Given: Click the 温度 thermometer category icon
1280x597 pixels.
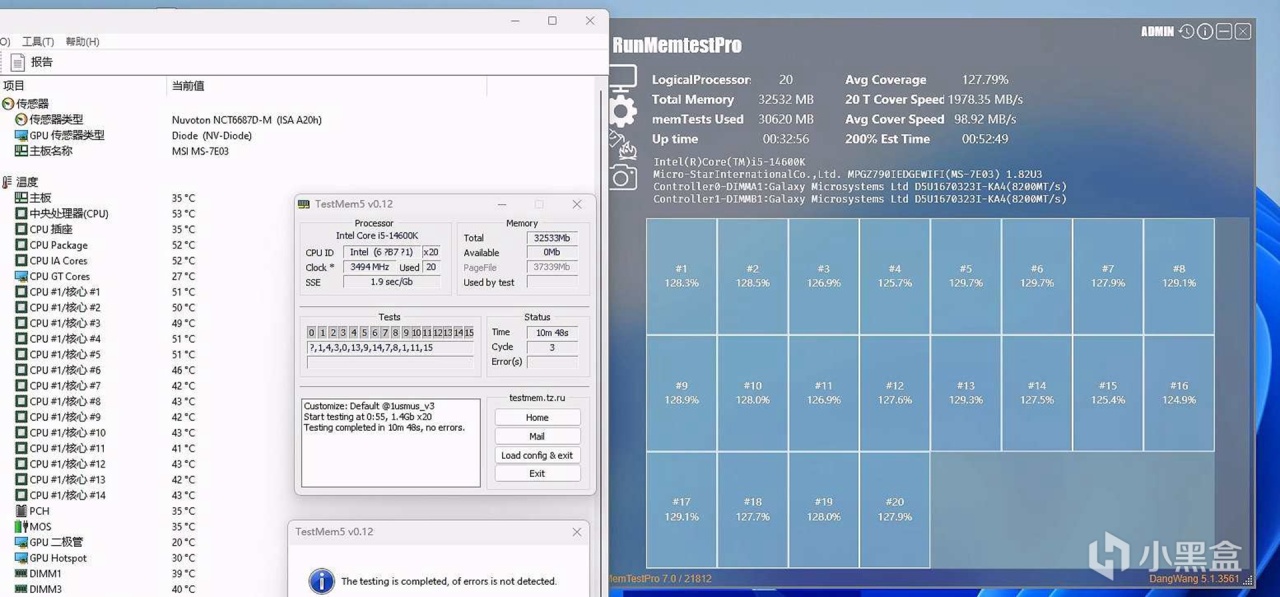Looking at the screenshot, I should pyautogui.click(x=8, y=182).
